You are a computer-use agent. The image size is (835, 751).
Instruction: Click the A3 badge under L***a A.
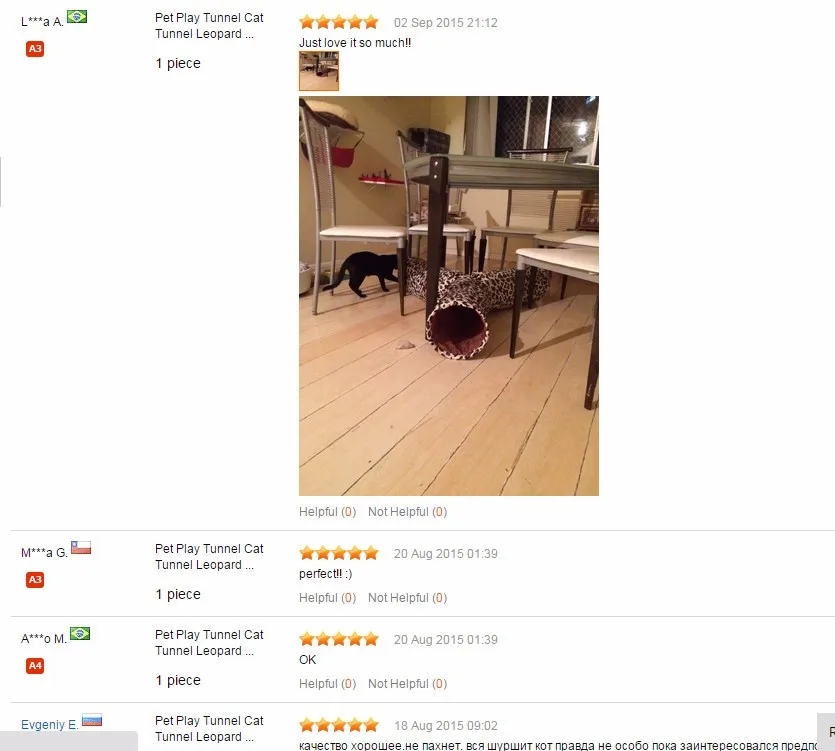coord(35,49)
